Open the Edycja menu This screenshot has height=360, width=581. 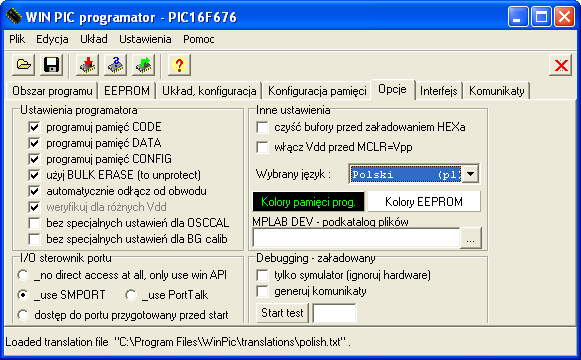(52, 39)
